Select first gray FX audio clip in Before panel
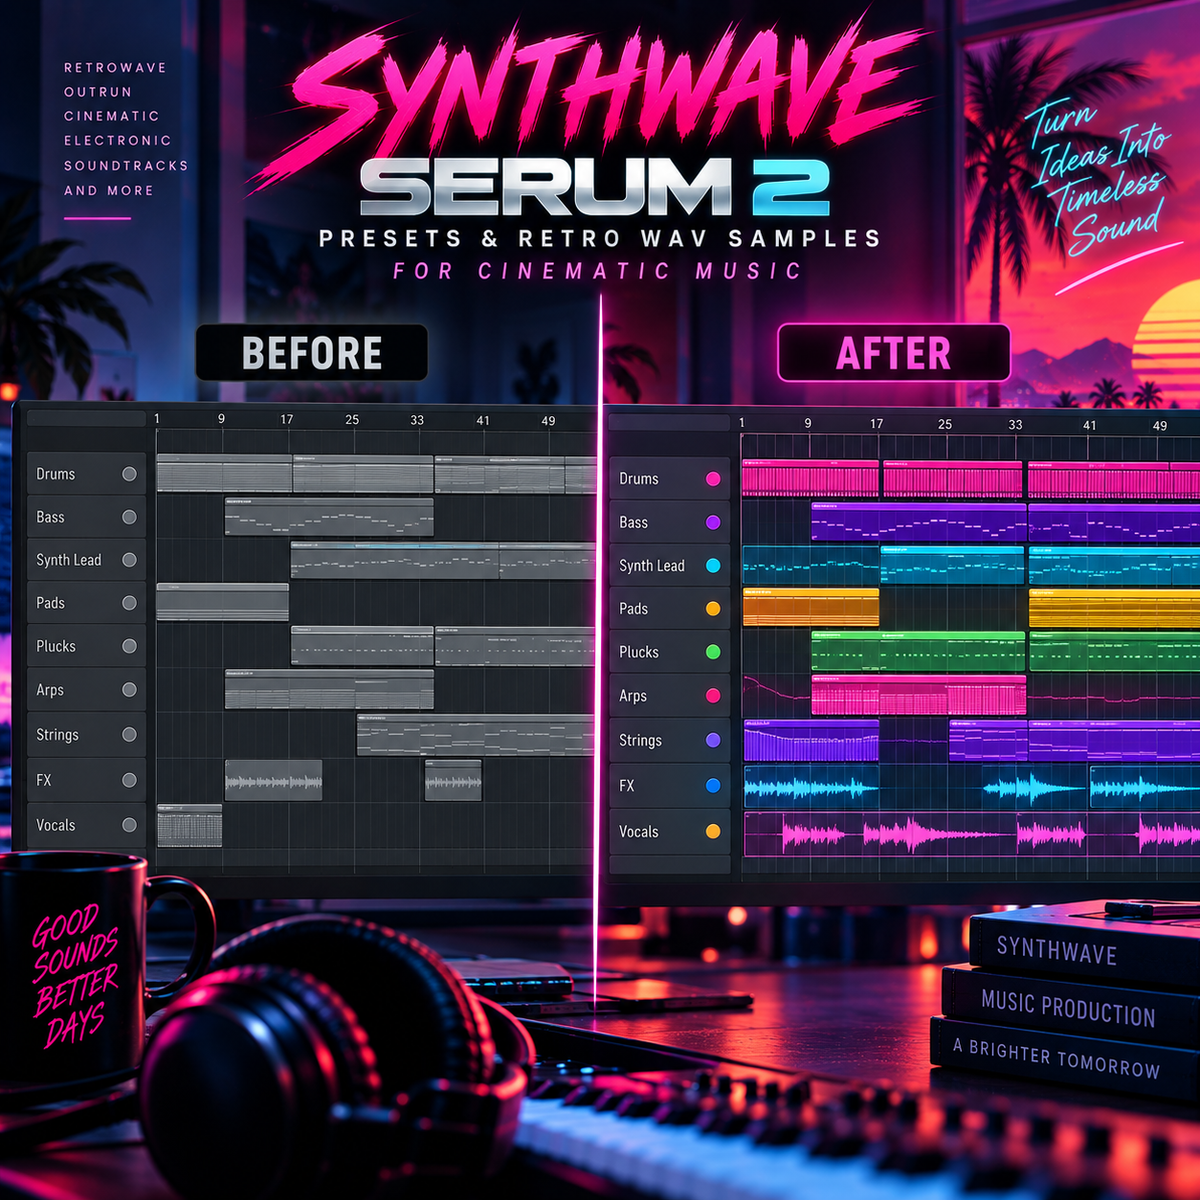1200x1200 pixels. coord(273,780)
